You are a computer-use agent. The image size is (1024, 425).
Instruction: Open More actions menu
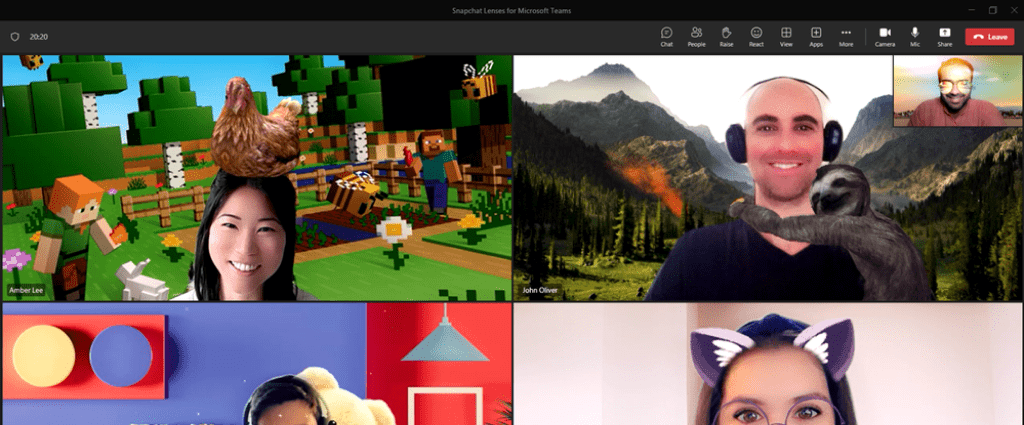tap(846, 37)
